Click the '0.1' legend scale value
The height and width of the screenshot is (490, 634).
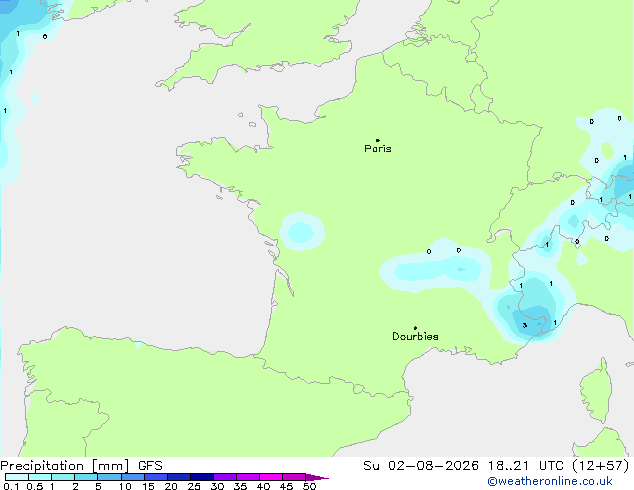click(11, 486)
